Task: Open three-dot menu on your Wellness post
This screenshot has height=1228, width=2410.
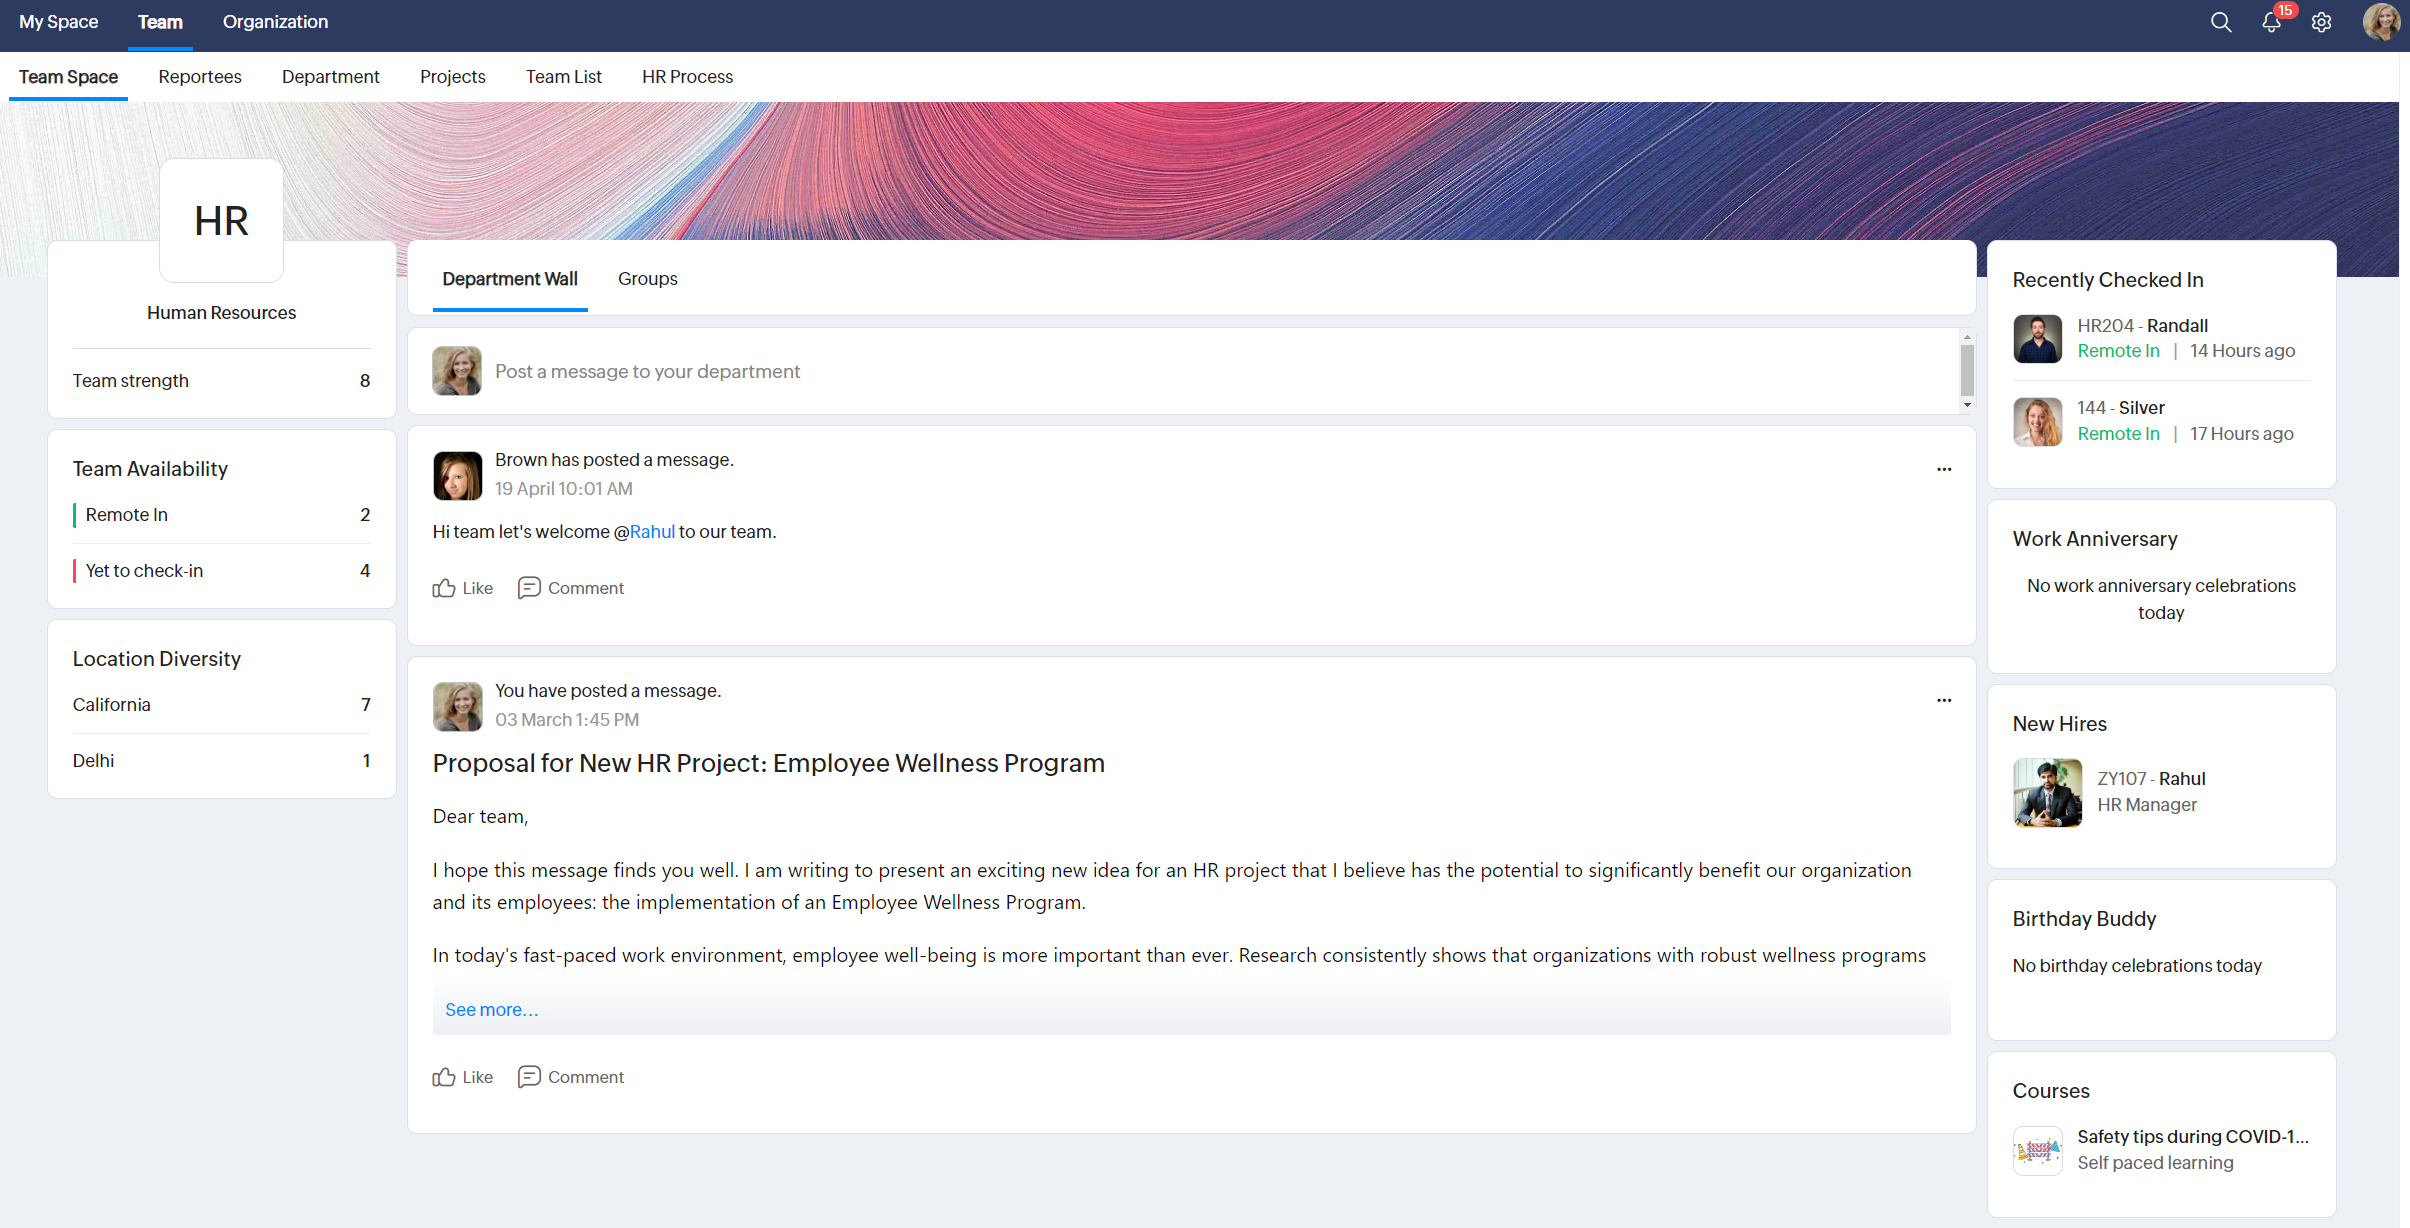Action: tap(1943, 700)
